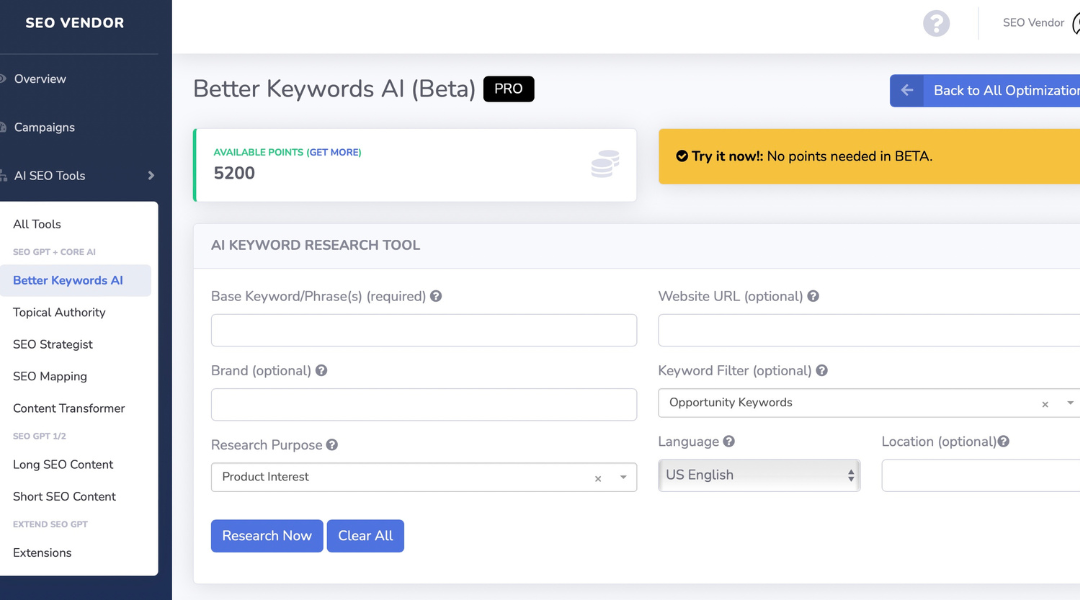Image resolution: width=1080 pixels, height=600 pixels.
Task: Click the checkmark icon in Try it now banner
Action: (x=682, y=156)
